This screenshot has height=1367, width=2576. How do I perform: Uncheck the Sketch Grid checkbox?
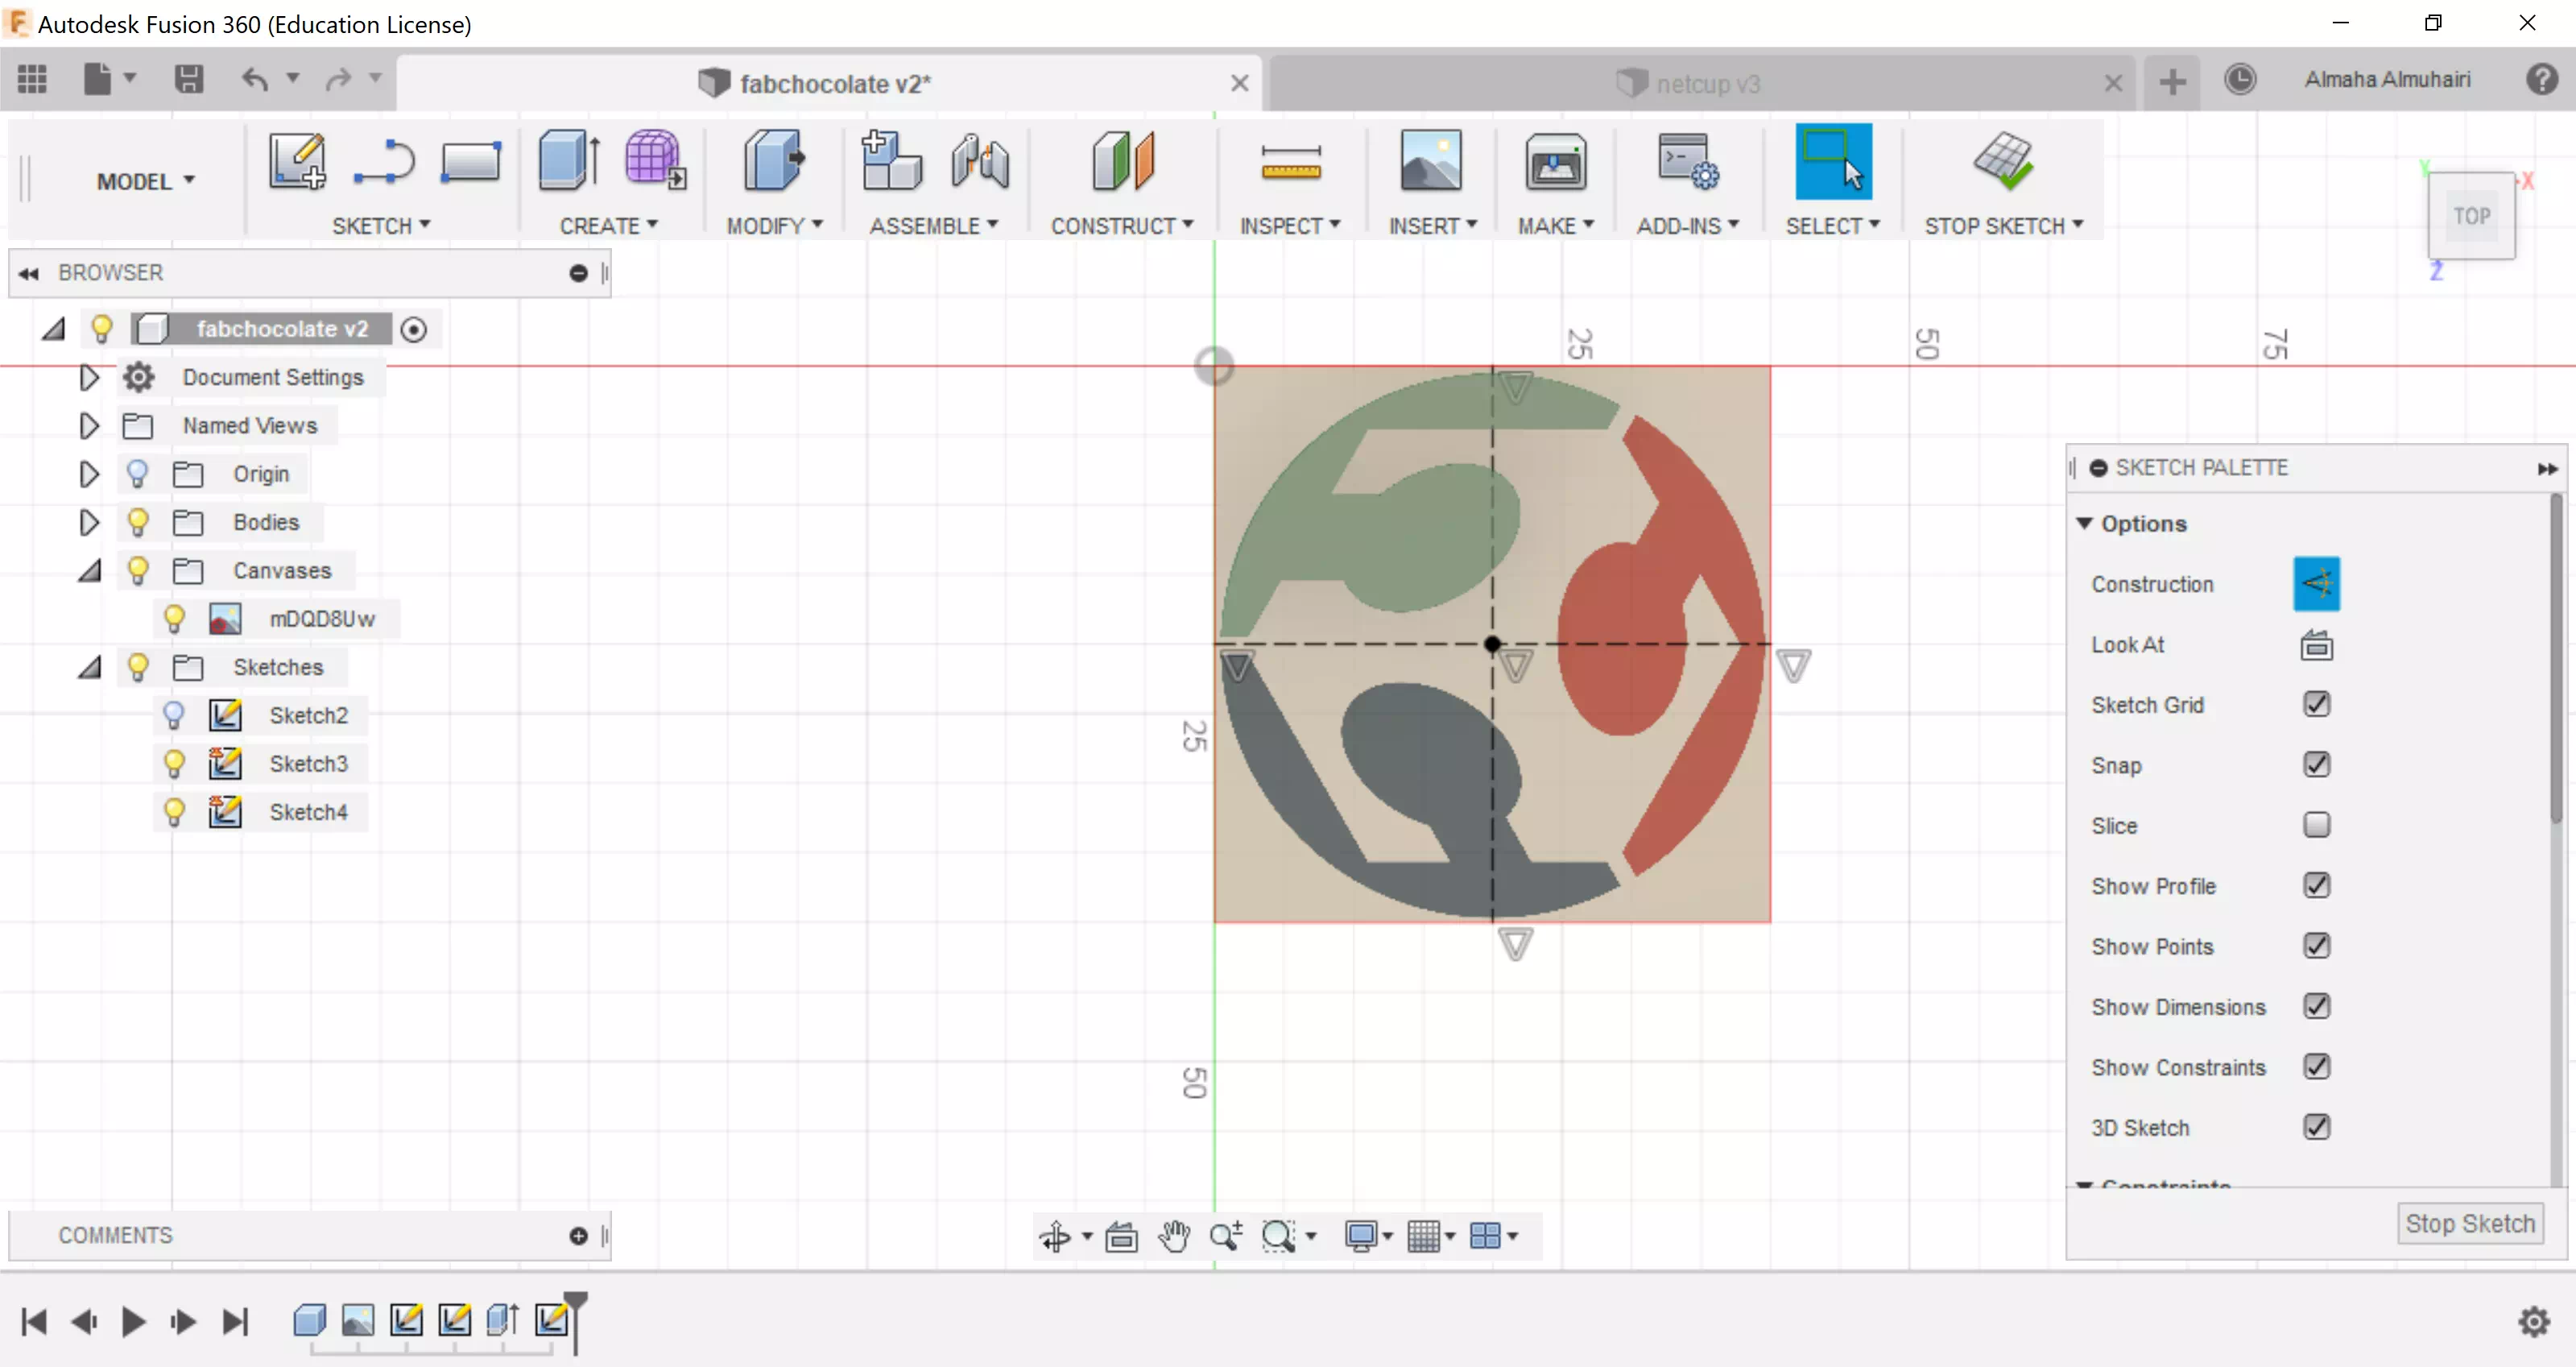2316,705
